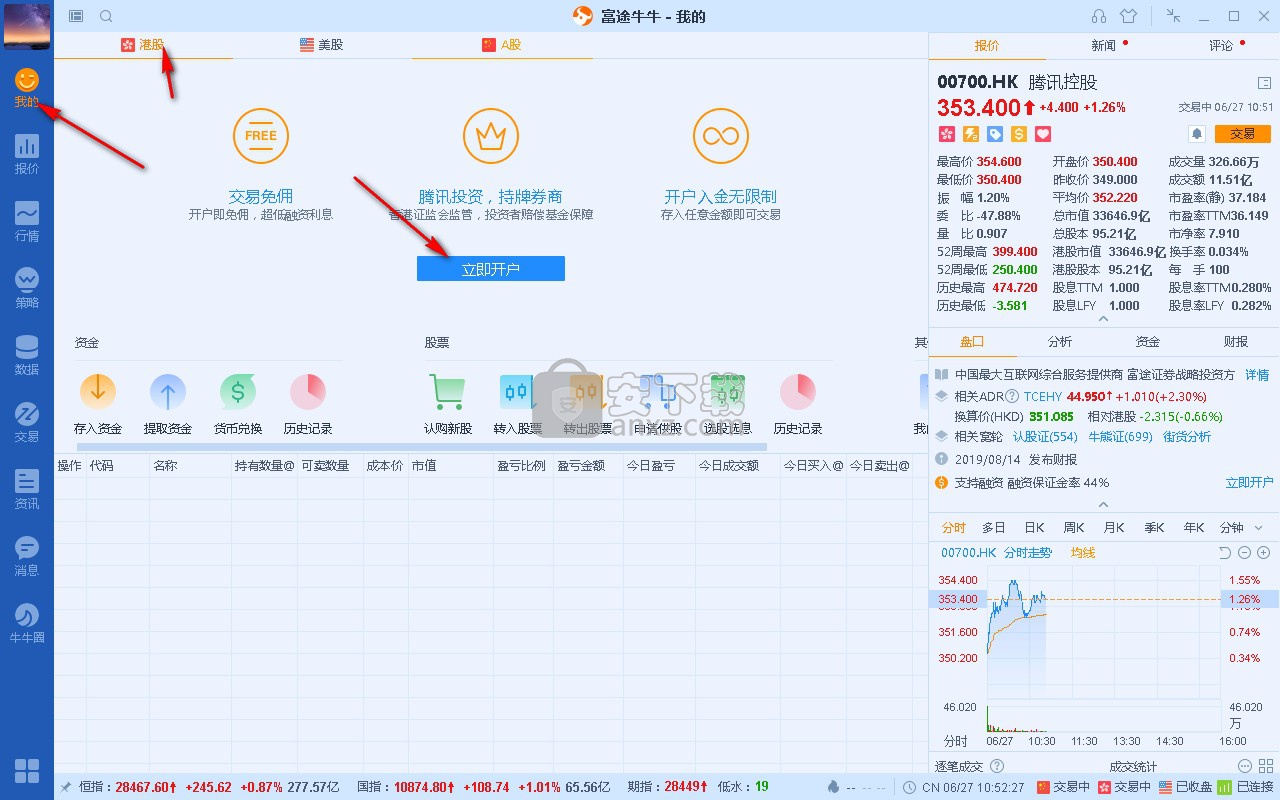Select the 新闻 tab in right panel
Screen dimensions: 1280x800
(1104, 46)
